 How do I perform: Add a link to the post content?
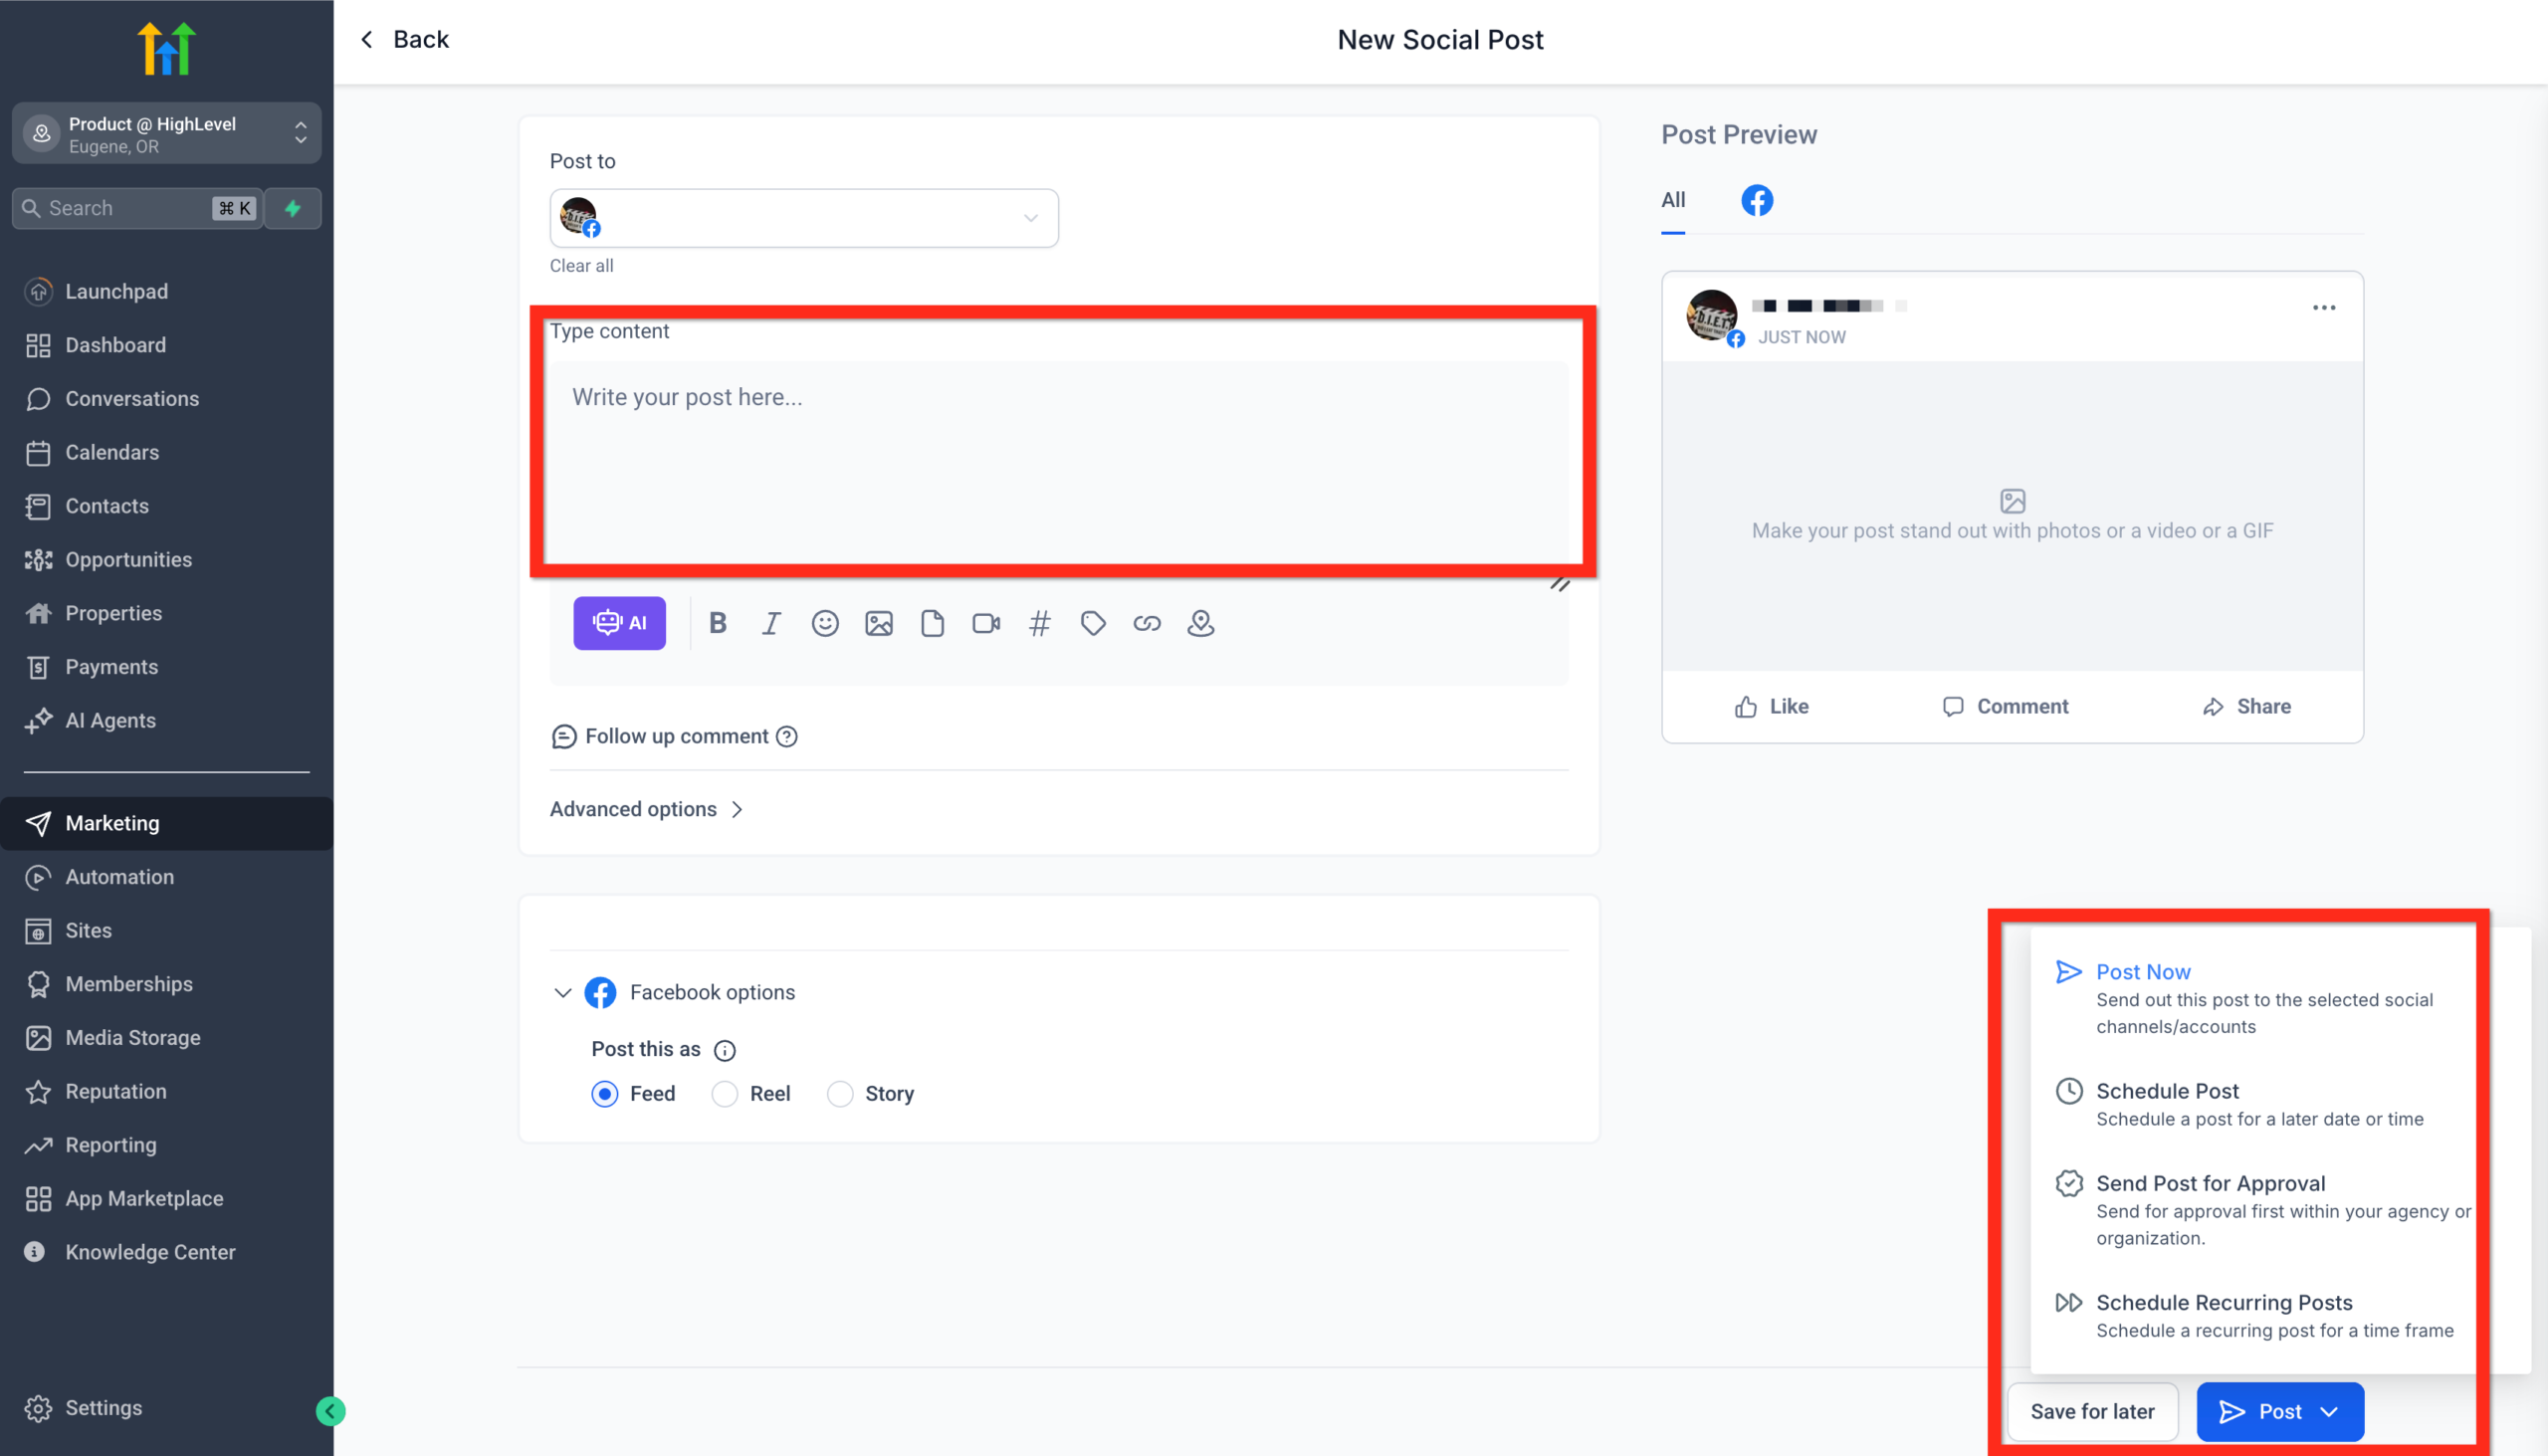pyautogui.click(x=1147, y=623)
